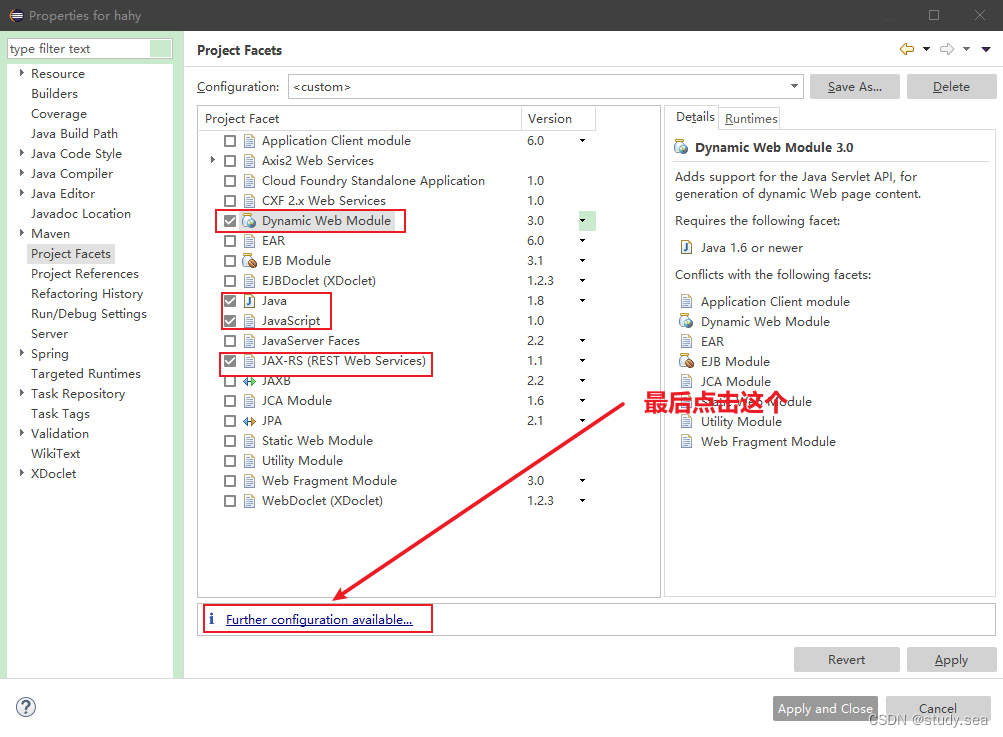This screenshot has height=737, width=1003.
Task: Open Targeted Runtimes settings page
Action: pyautogui.click(x=86, y=374)
